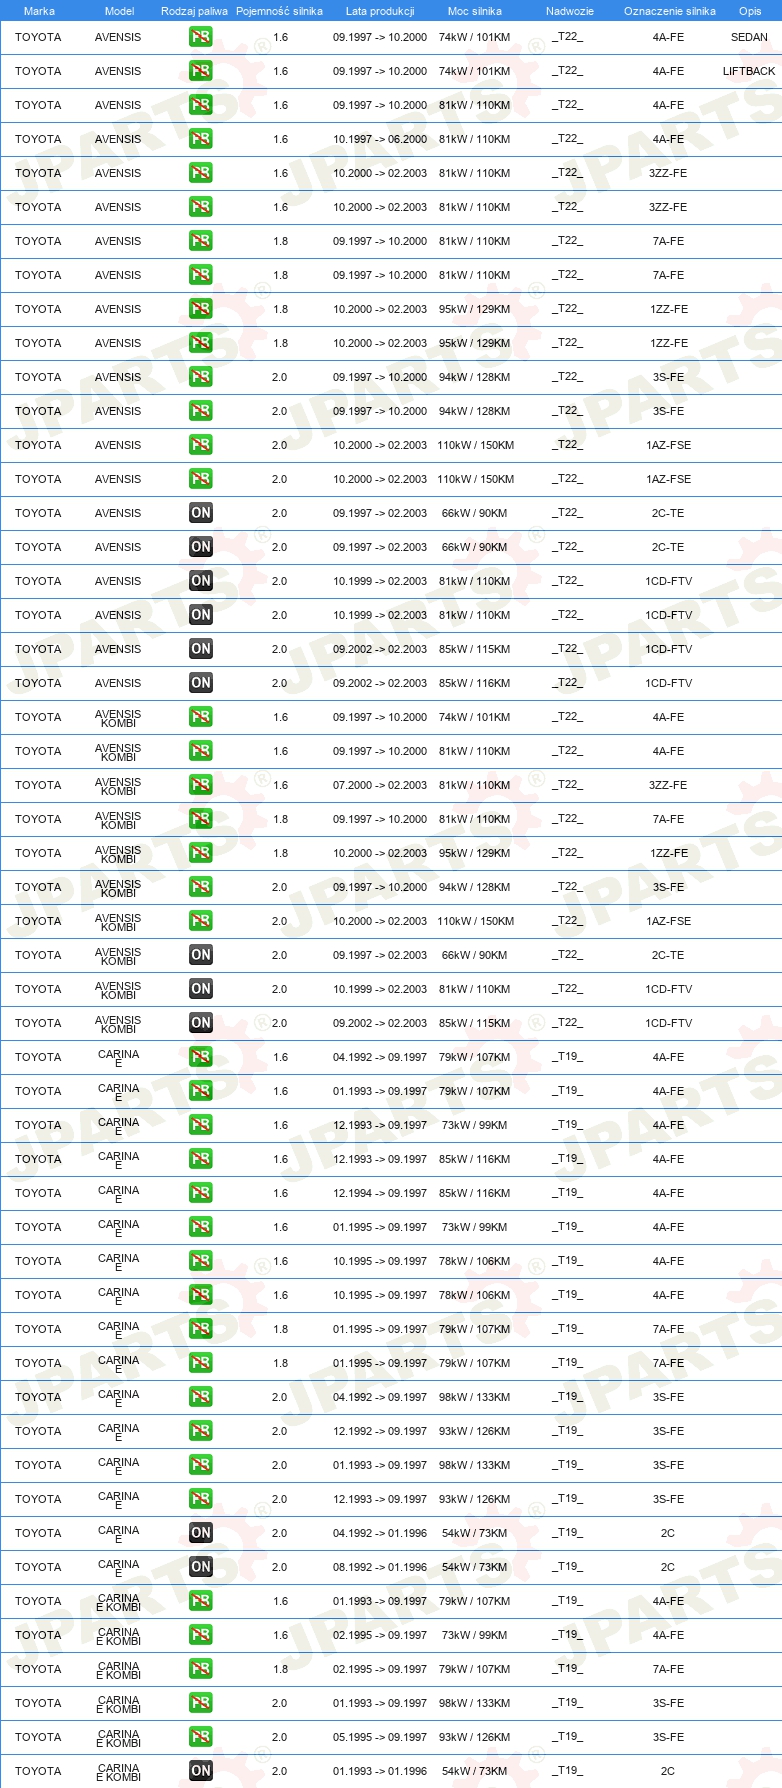Click the Oznaczenie silnika column header
Screen dimensions: 782x1788
pos(670,11)
